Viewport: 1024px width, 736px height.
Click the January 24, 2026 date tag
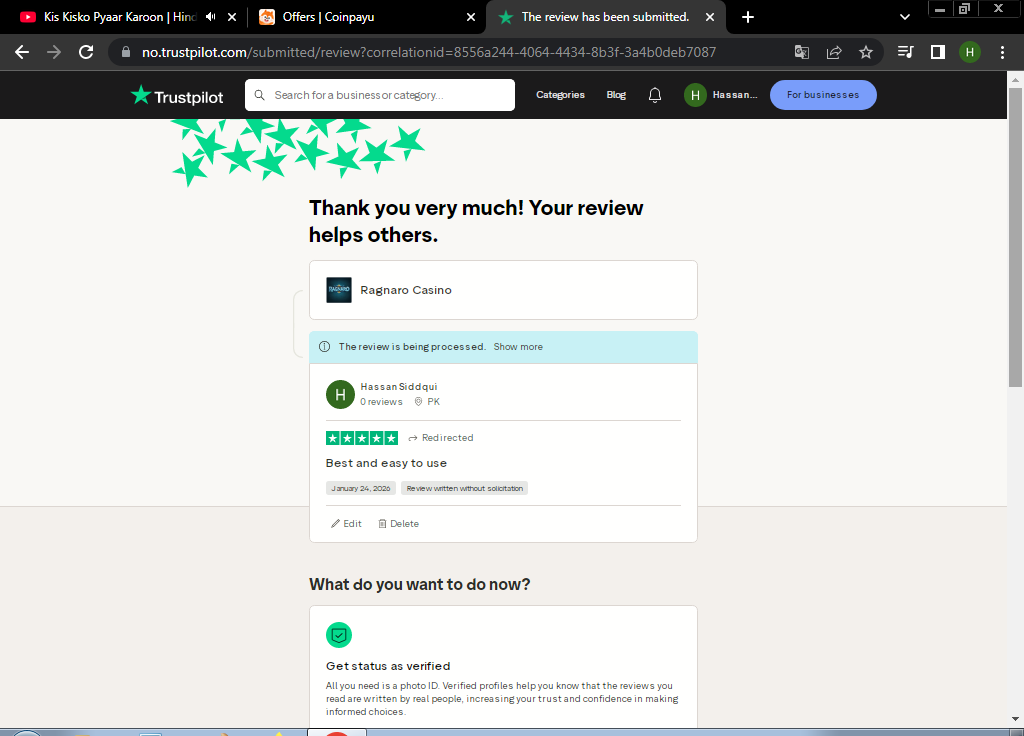point(360,488)
